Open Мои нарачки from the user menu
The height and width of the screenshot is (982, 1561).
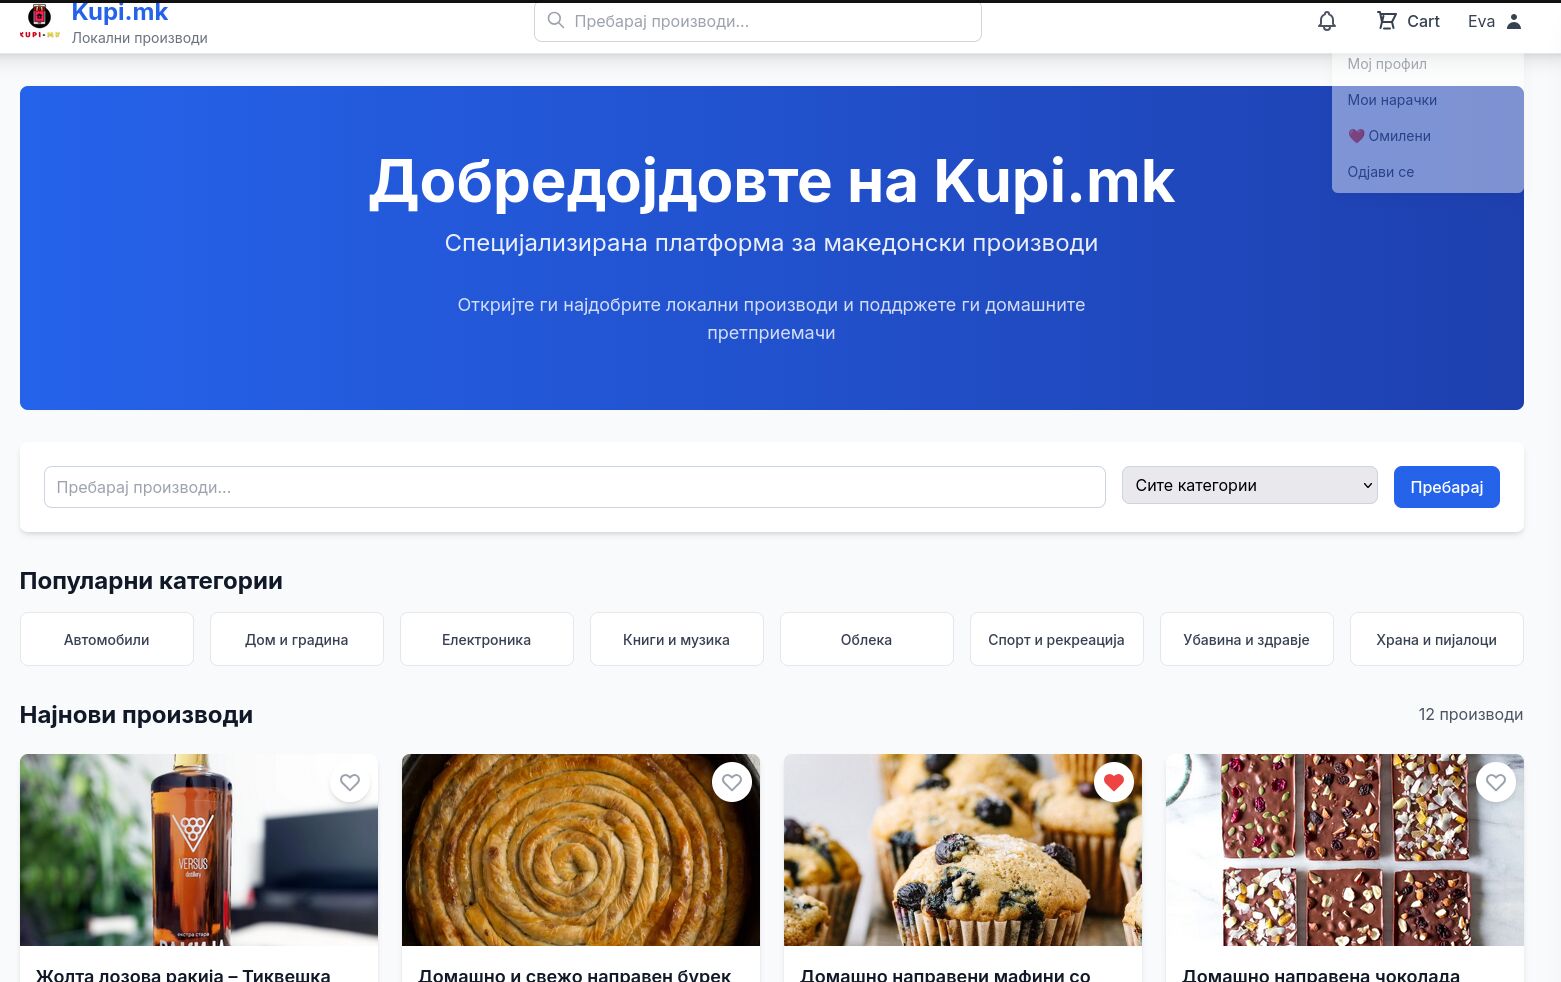coord(1392,100)
